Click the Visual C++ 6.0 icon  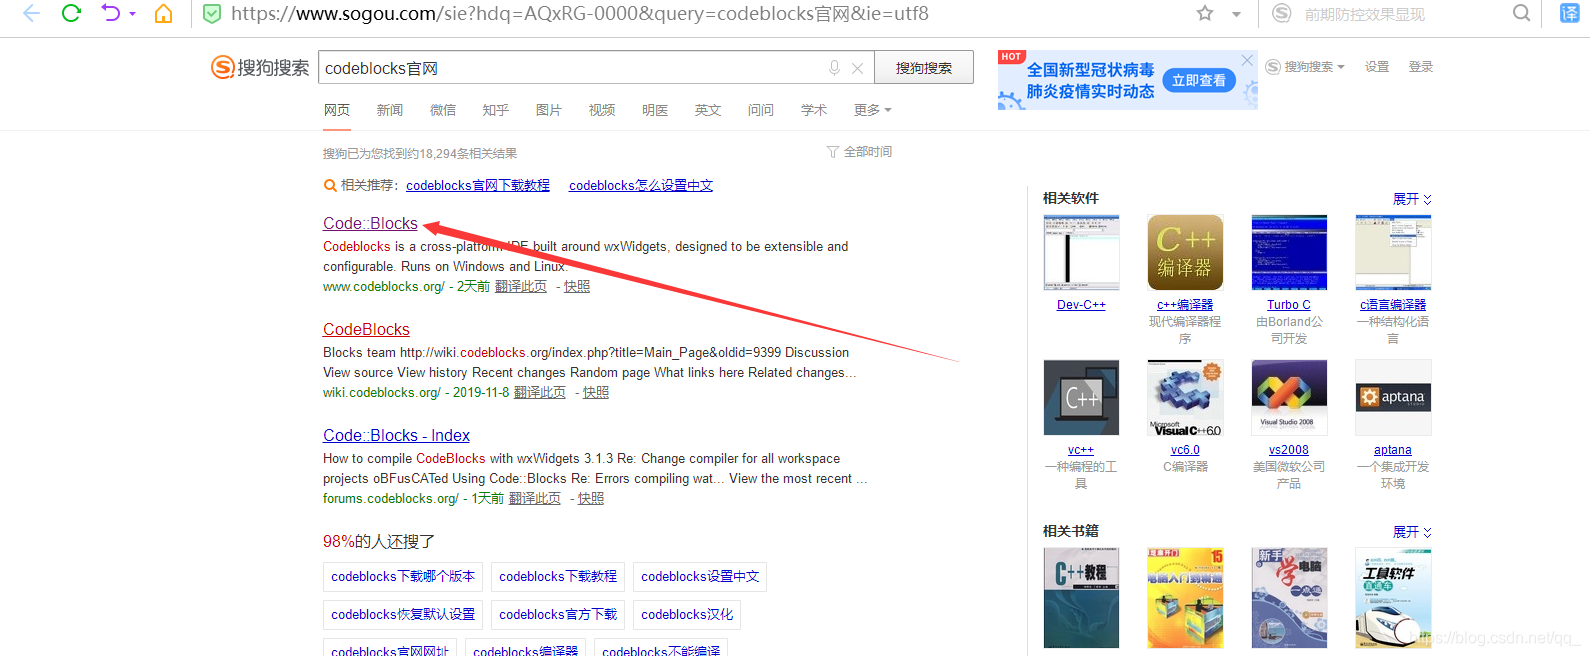pyautogui.click(x=1185, y=398)
